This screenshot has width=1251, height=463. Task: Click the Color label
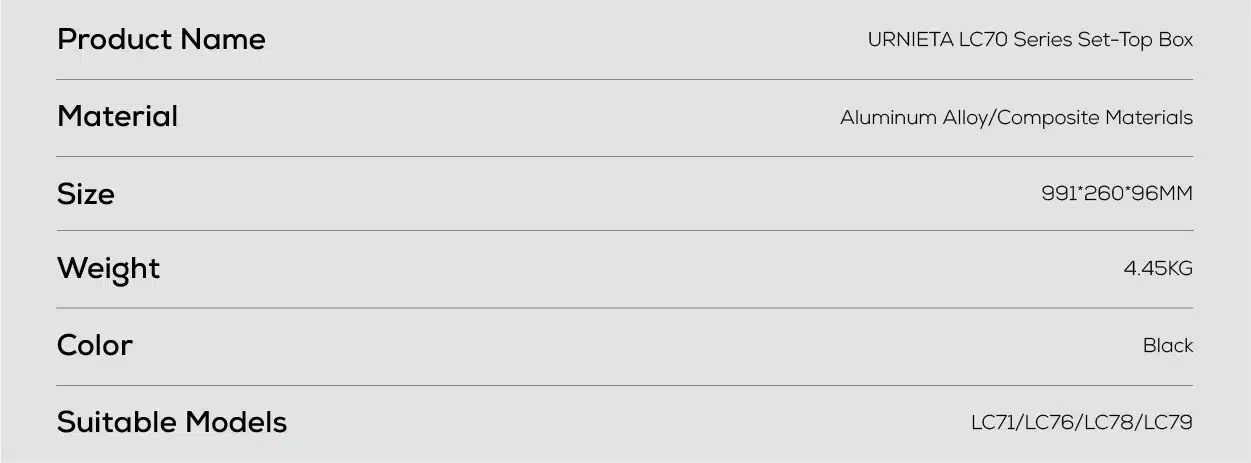(x=94, y=346)
